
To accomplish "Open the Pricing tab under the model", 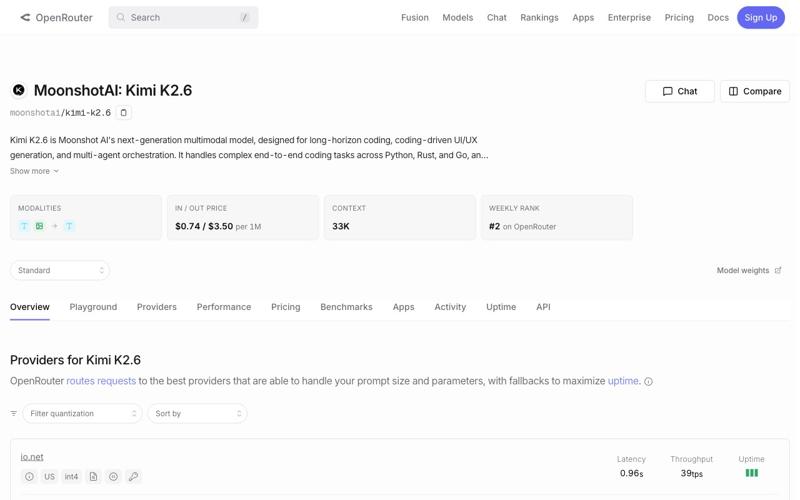I will 286,307.
